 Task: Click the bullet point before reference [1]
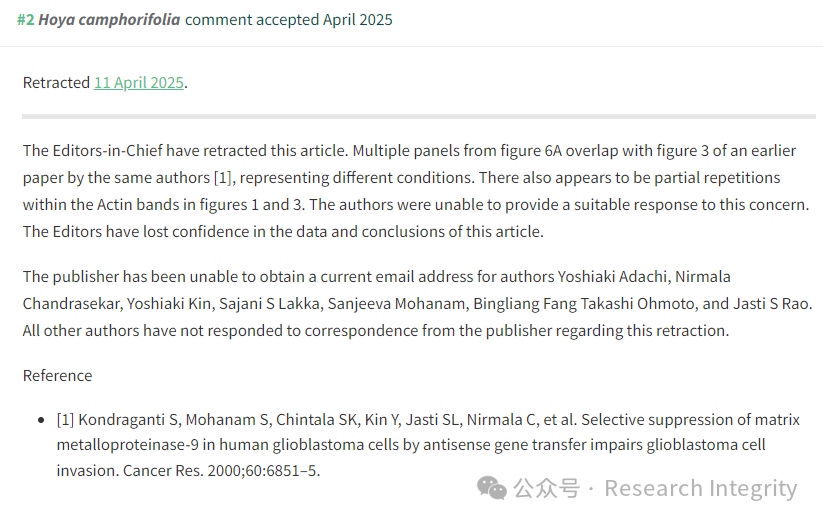click(41, 420)
